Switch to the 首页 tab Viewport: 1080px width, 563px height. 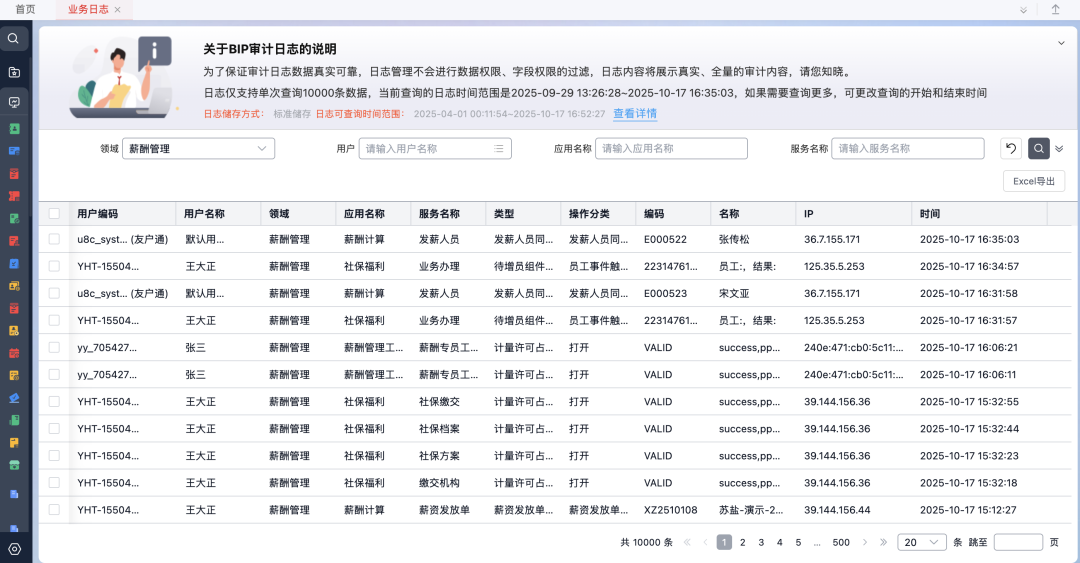[25, 10]
